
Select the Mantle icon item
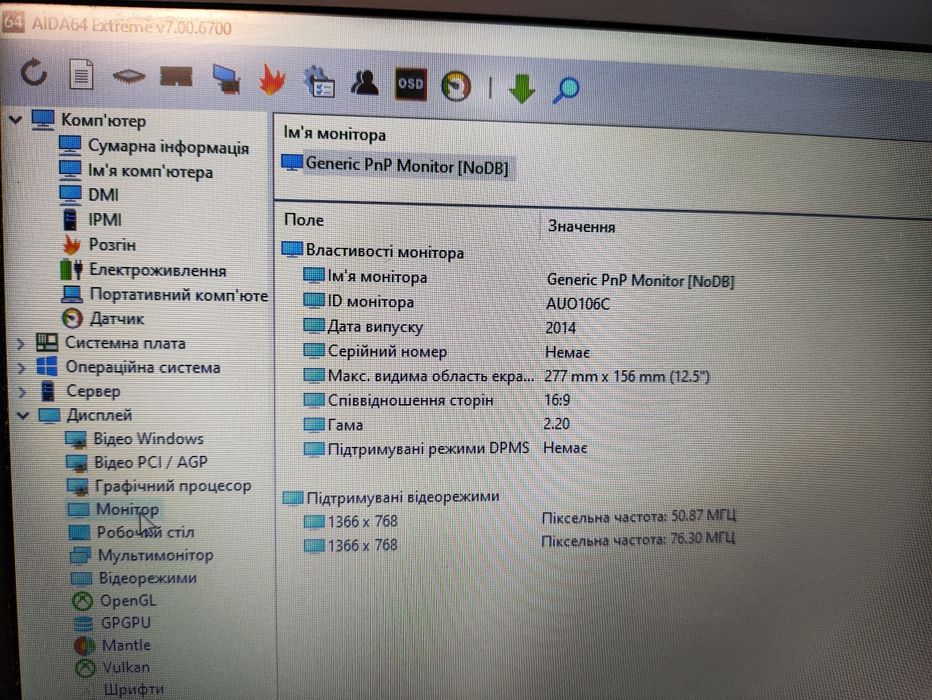coord(84,645)
